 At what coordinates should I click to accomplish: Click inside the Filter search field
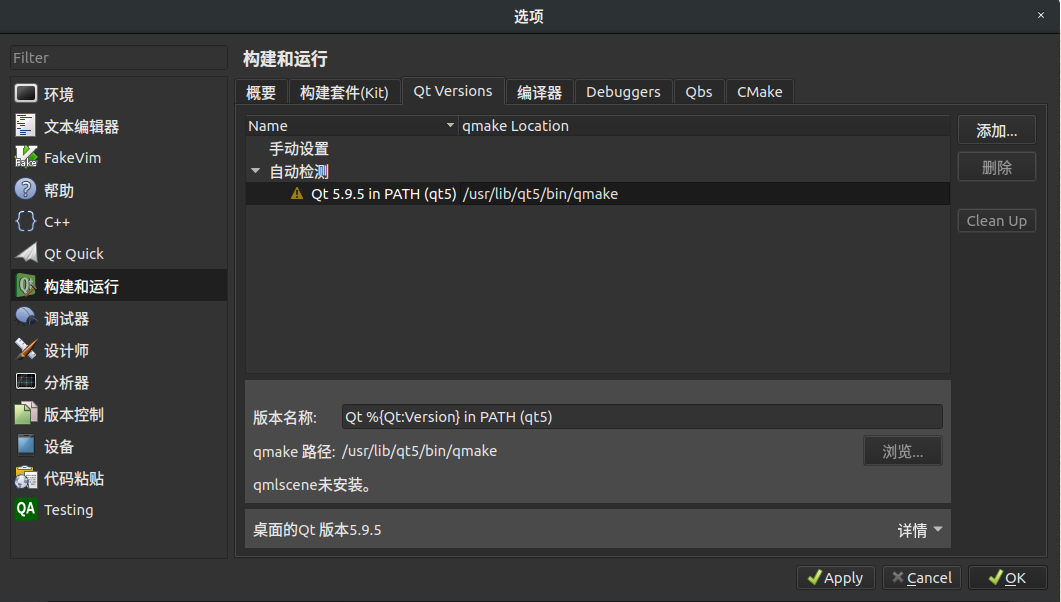click(117, 57)
